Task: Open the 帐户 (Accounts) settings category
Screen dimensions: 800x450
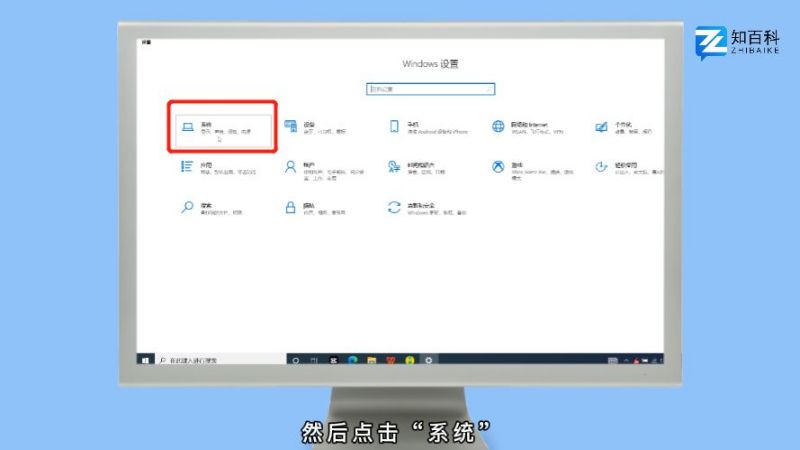Action: click(x=324, y=170)
